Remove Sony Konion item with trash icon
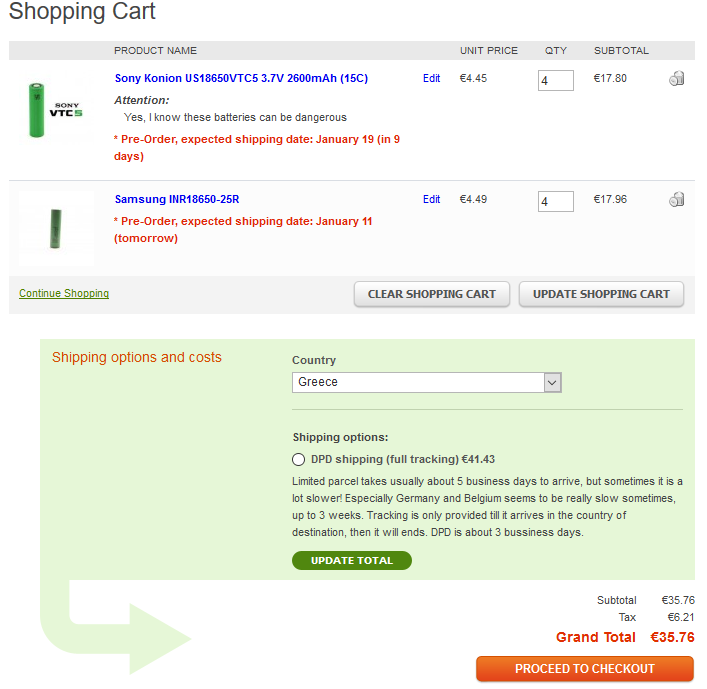This screenshot has height=689, width=707. pyautogui.click(x=676, y=78)
